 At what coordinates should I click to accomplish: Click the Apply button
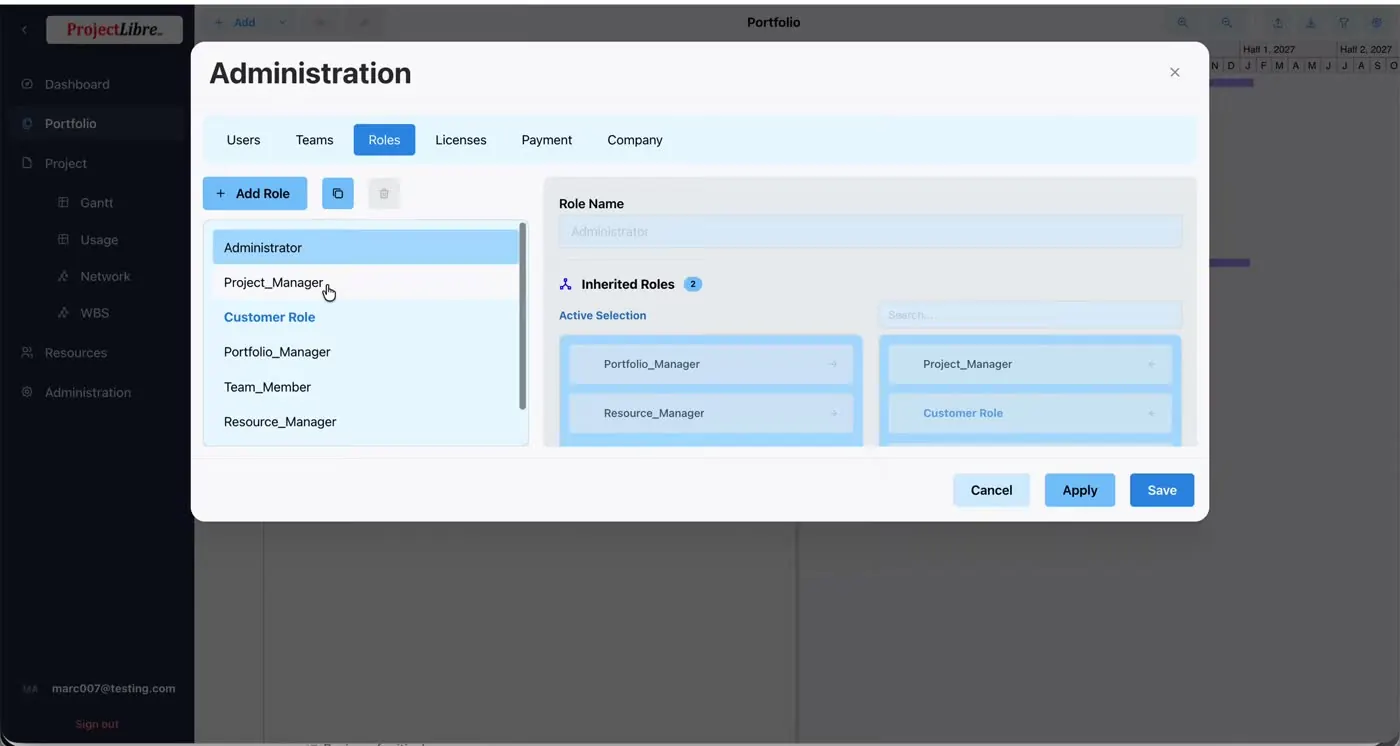(1080, 490)
